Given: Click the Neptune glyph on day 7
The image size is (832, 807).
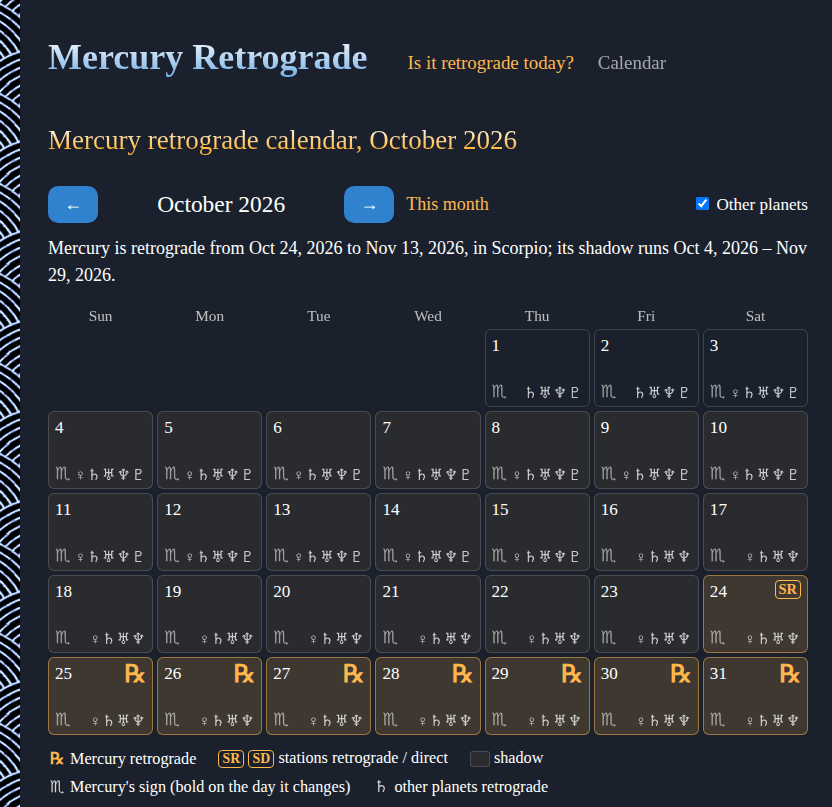Looking at the screenshot, I should tap(450, 474).
